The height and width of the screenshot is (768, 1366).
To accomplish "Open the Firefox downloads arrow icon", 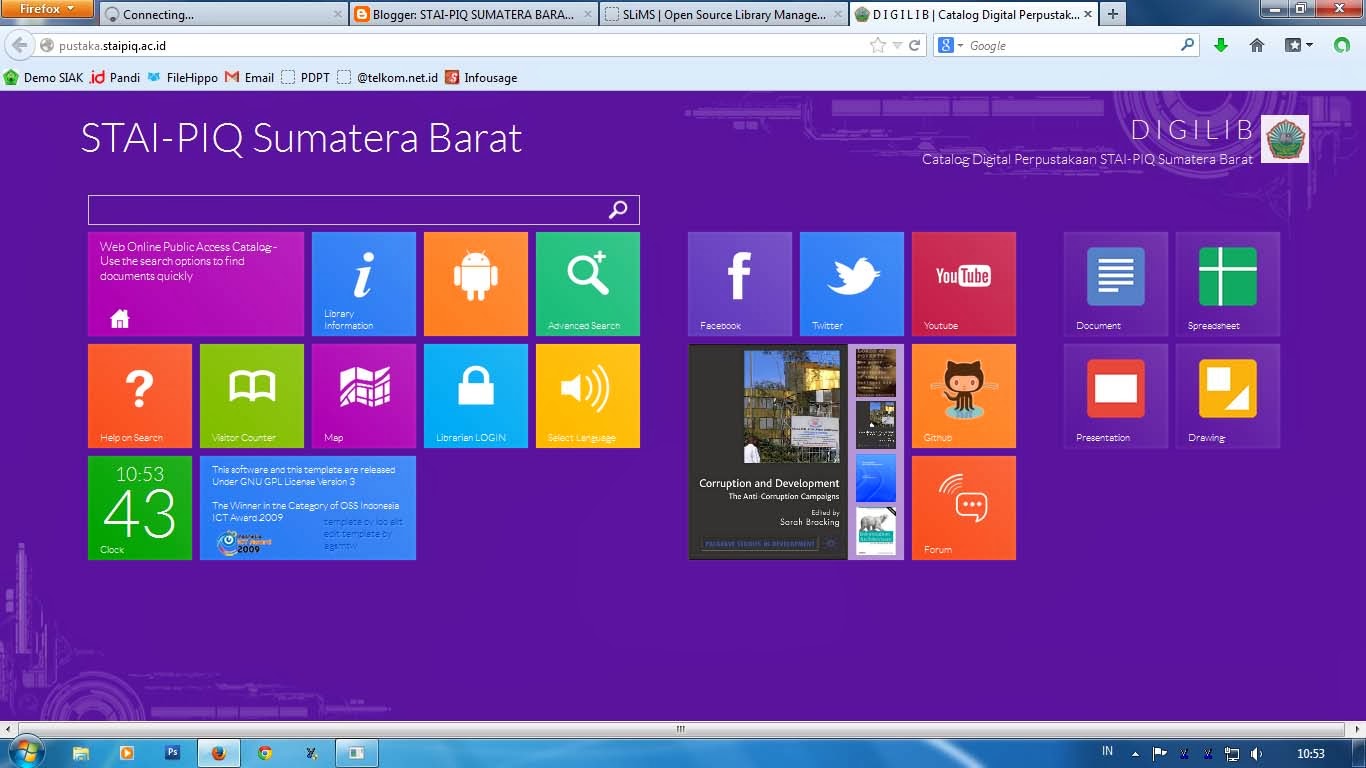I will [x=1220, y=45].
